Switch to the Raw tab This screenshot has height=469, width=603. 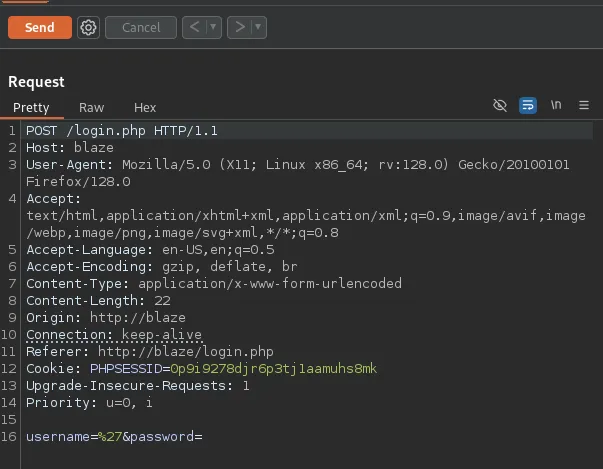point(91,107)
